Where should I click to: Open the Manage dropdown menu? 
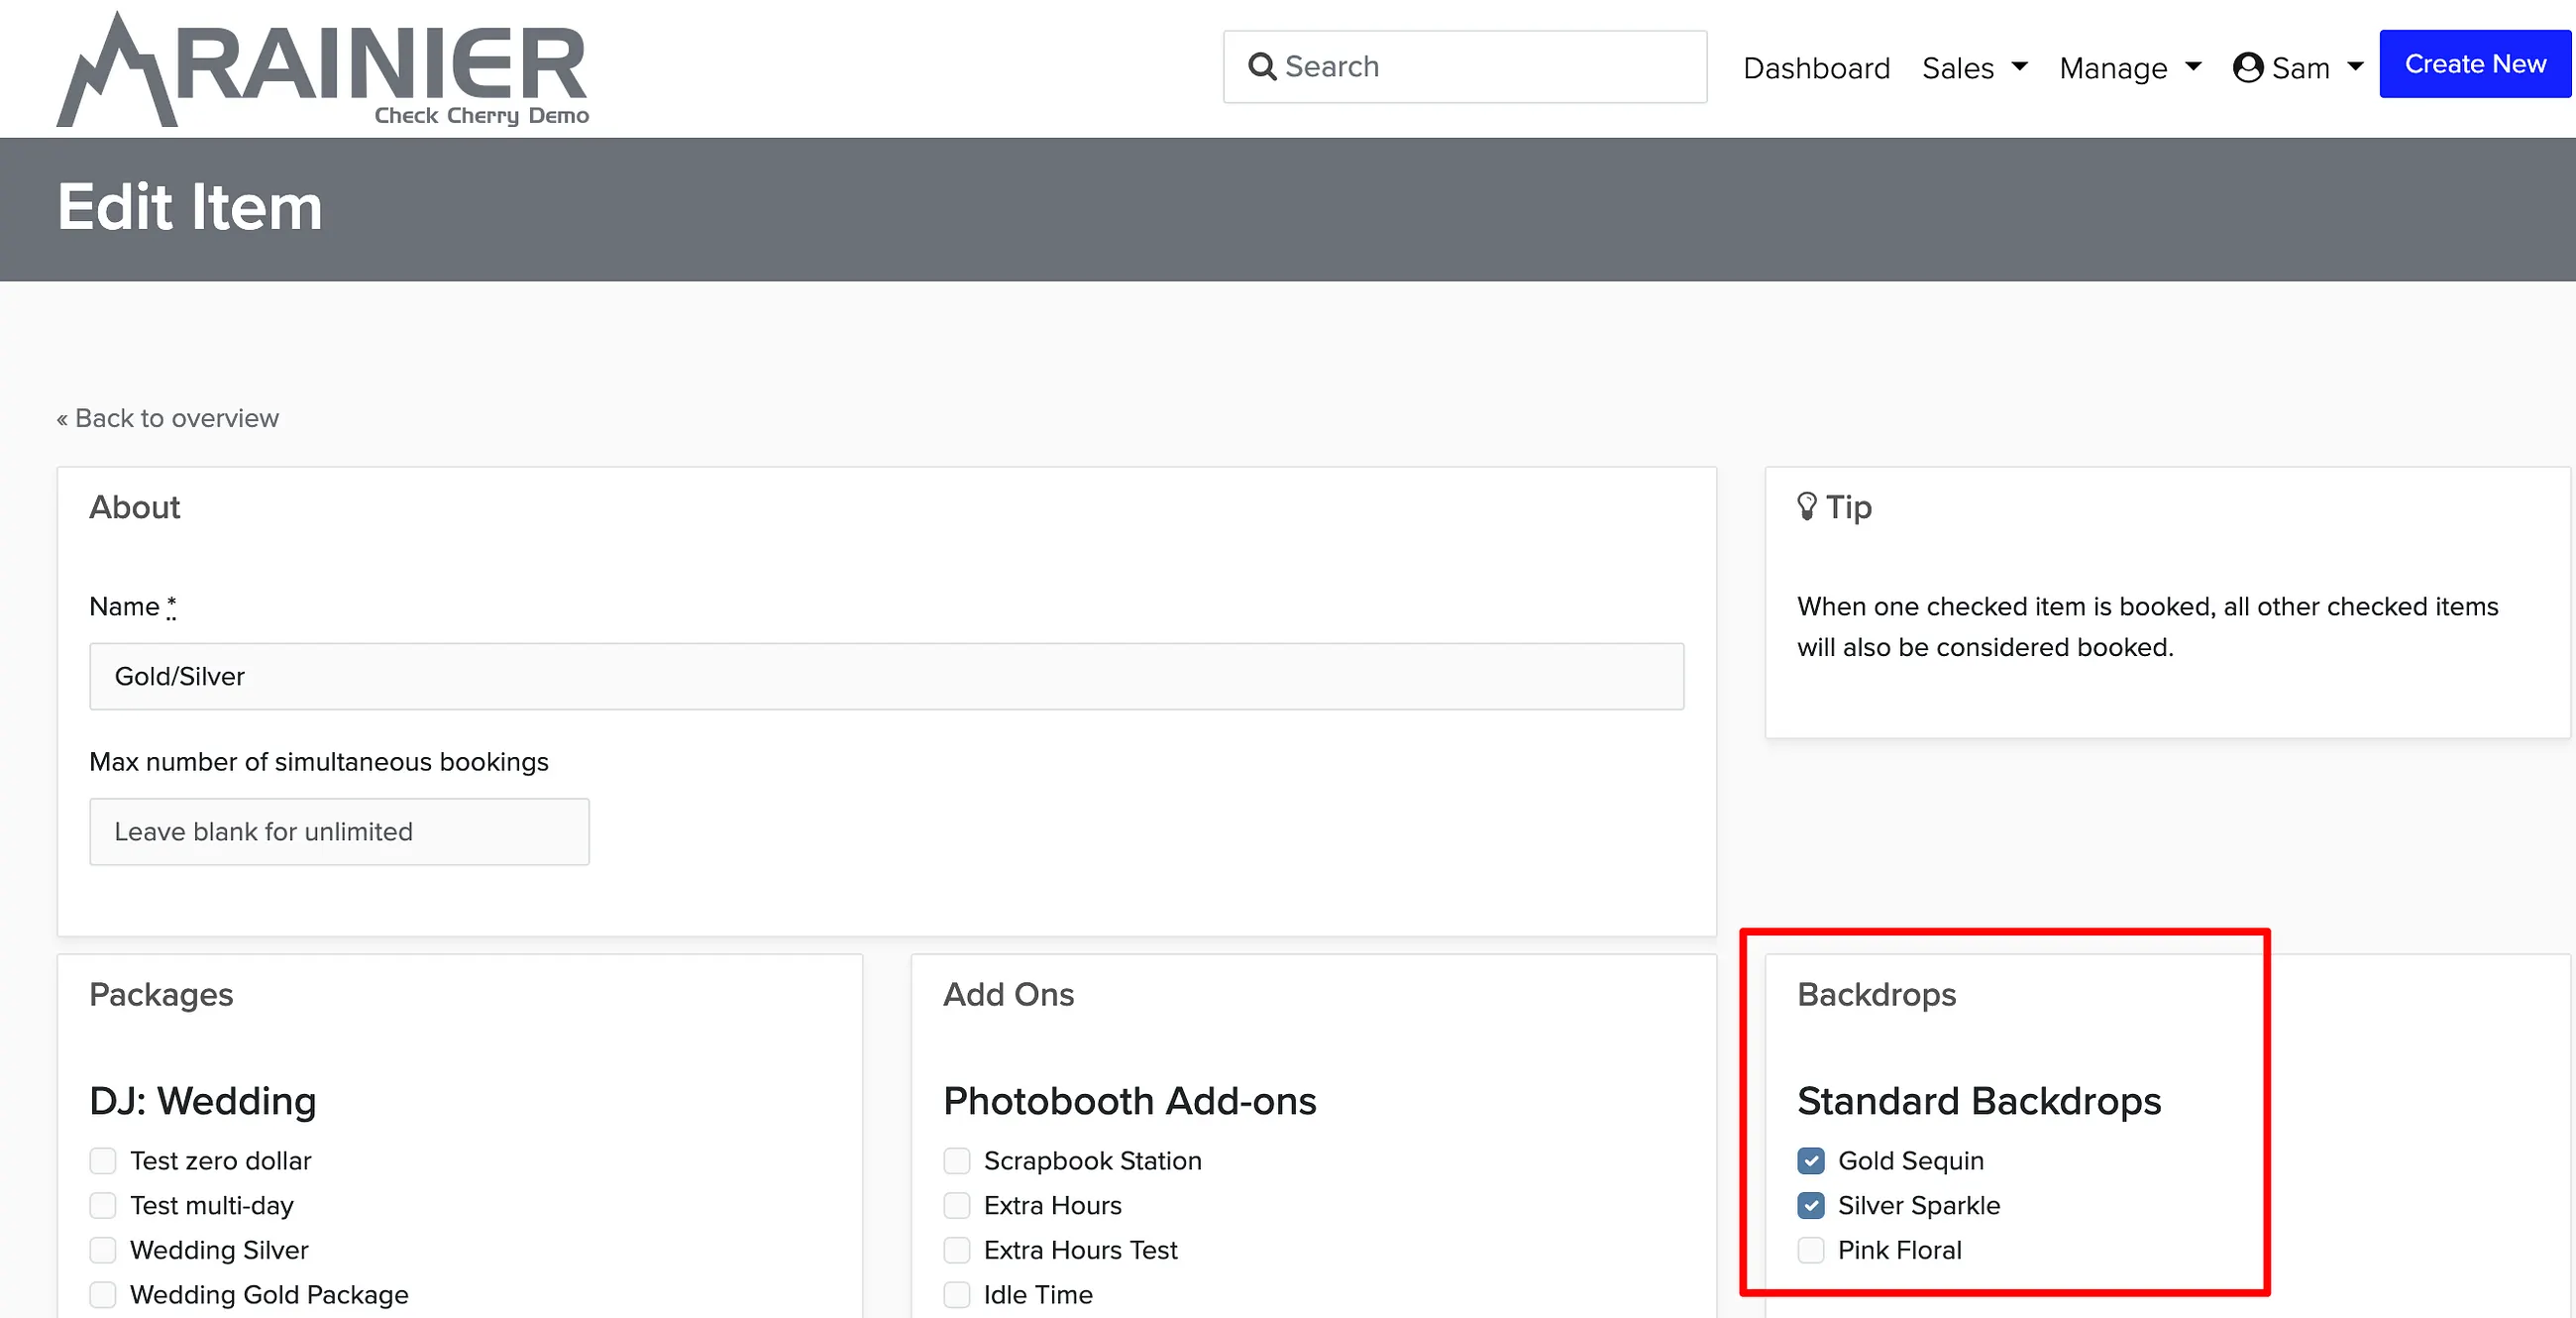(2130, 68)
